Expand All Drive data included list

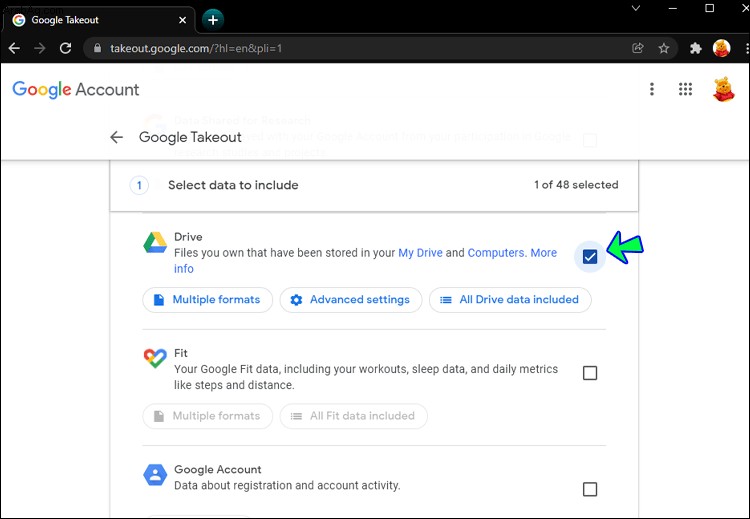[x=510, y=300]
